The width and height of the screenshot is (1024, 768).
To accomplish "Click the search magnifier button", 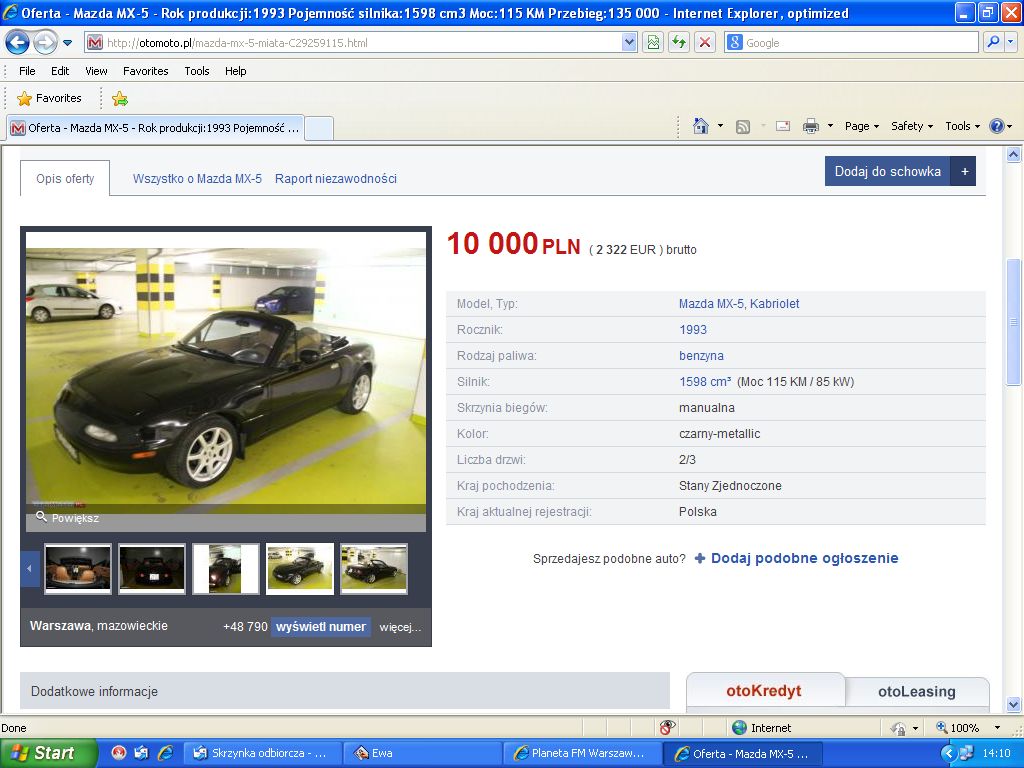I will click(x=993, y=43).
